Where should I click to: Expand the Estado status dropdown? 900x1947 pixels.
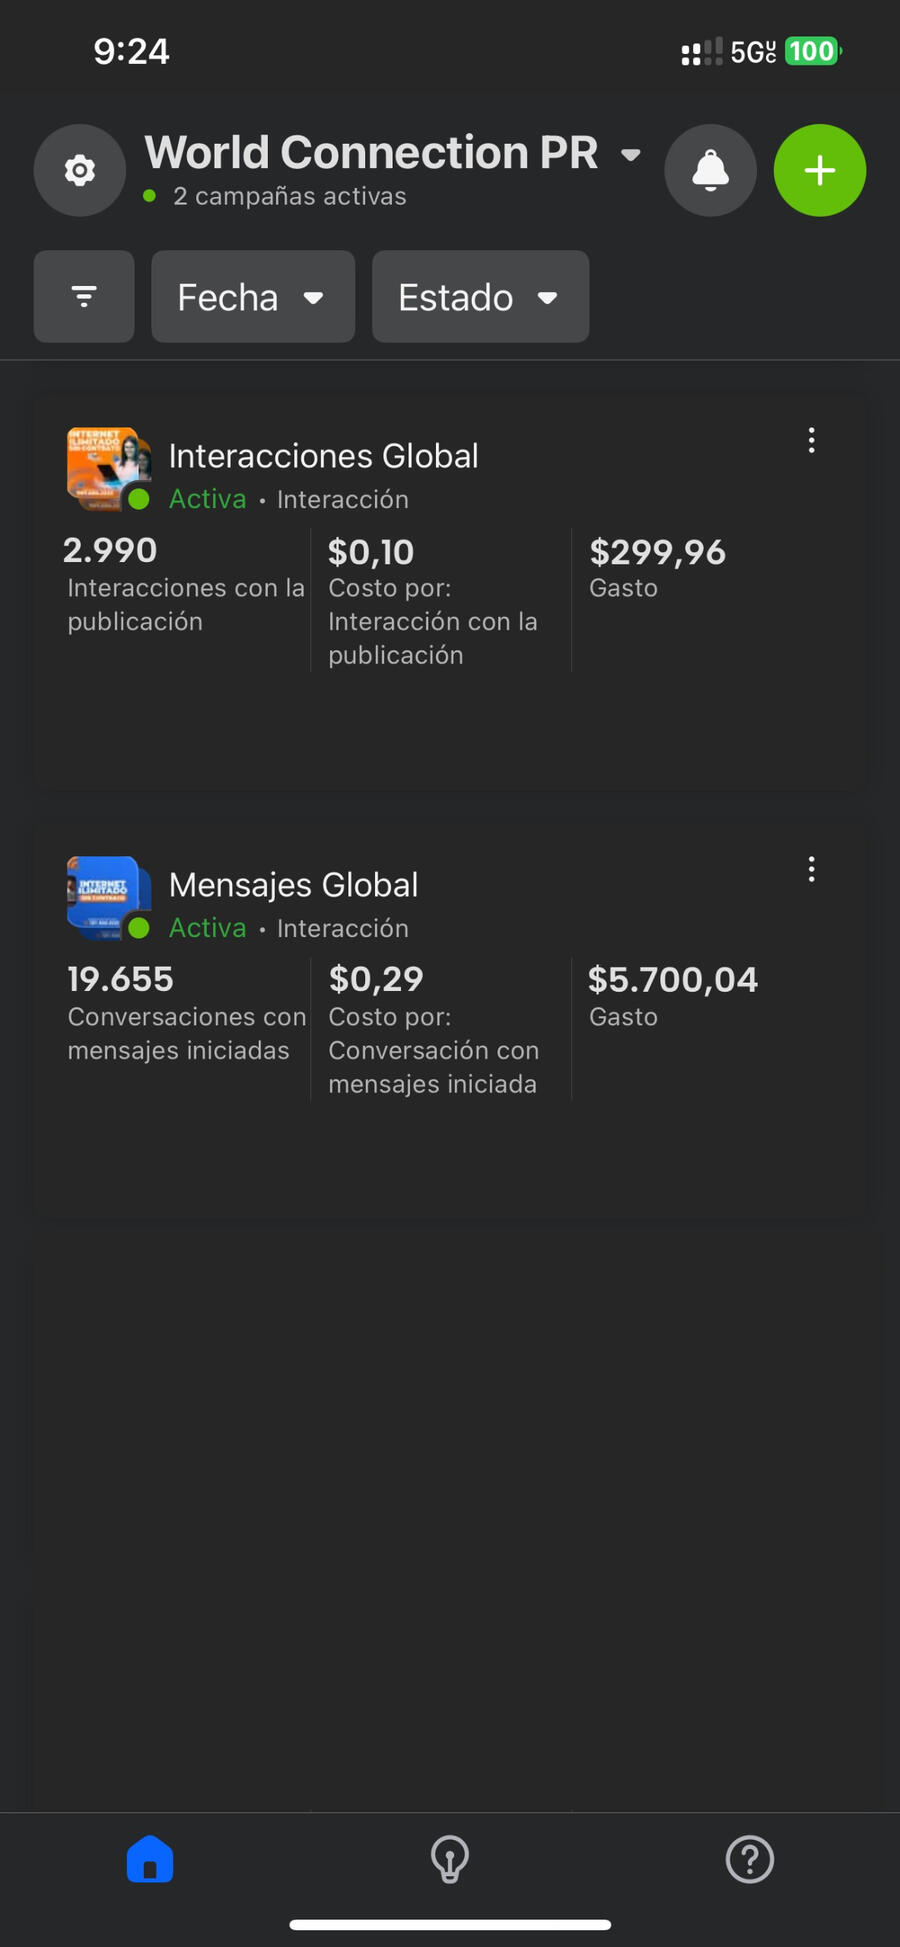pos(480,297)
